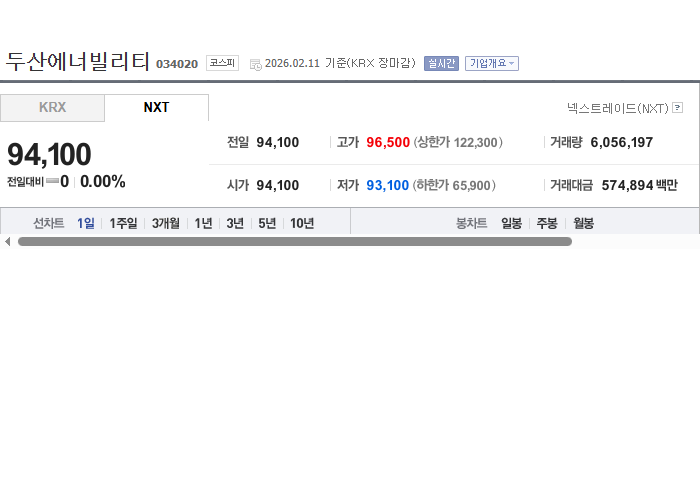The width and height of the screenshot is (700, 490).
Task: Click the horizontal scrollbar thumb
Action: coord(295,241)
